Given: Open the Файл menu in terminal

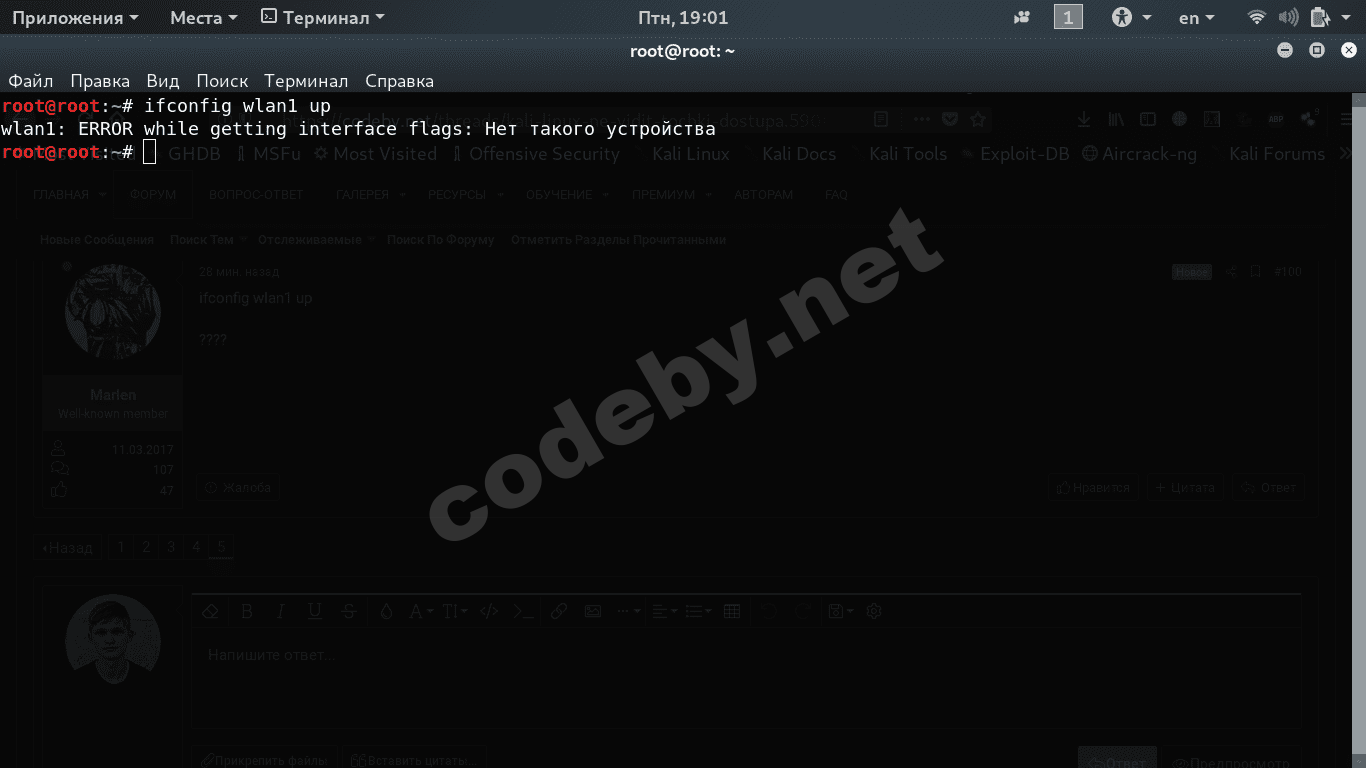Looking at the screenshot, I should [x=31, y=81].
